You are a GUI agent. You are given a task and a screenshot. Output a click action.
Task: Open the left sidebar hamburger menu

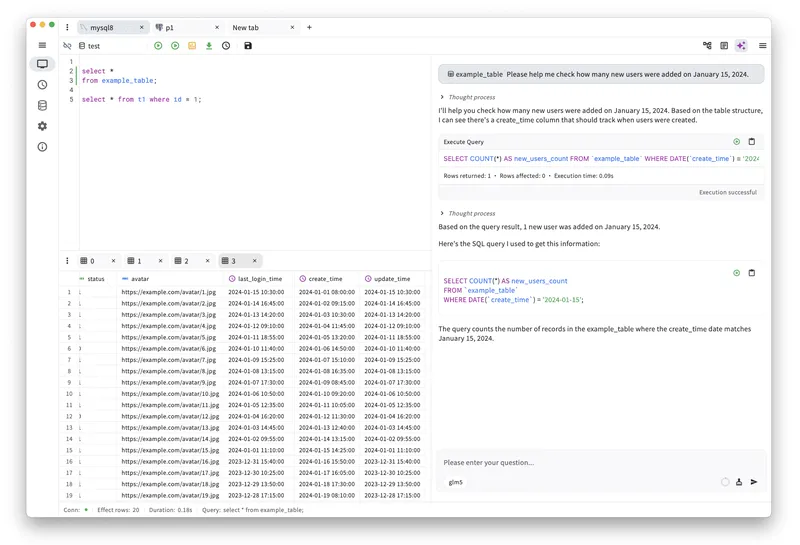coord(42,45)
